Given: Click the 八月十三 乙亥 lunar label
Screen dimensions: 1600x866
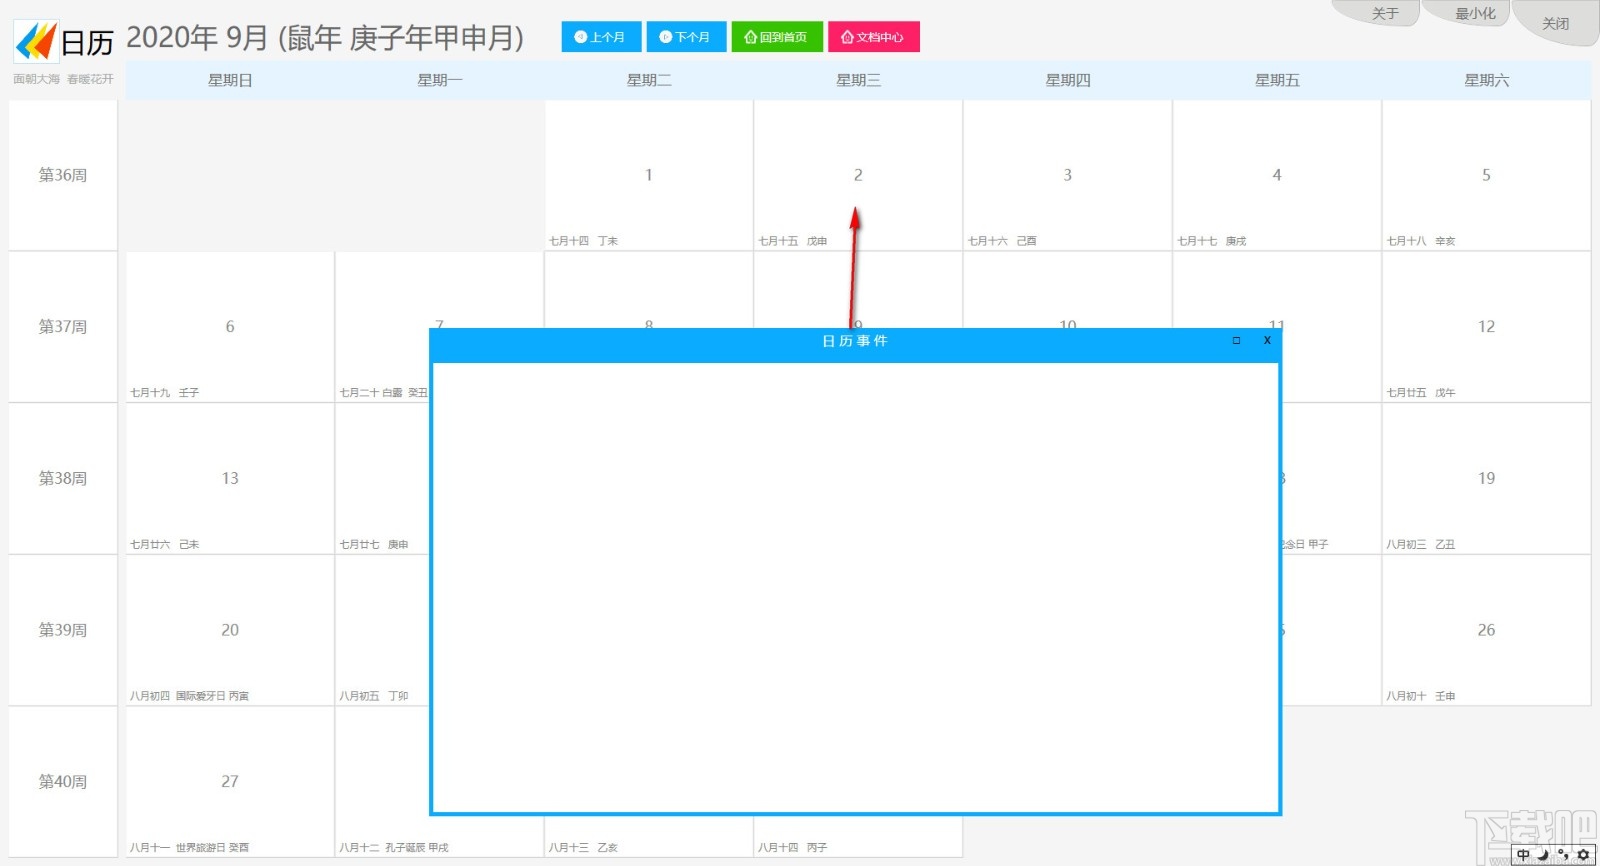Looking at the screenshot, I should pos(583,848).
